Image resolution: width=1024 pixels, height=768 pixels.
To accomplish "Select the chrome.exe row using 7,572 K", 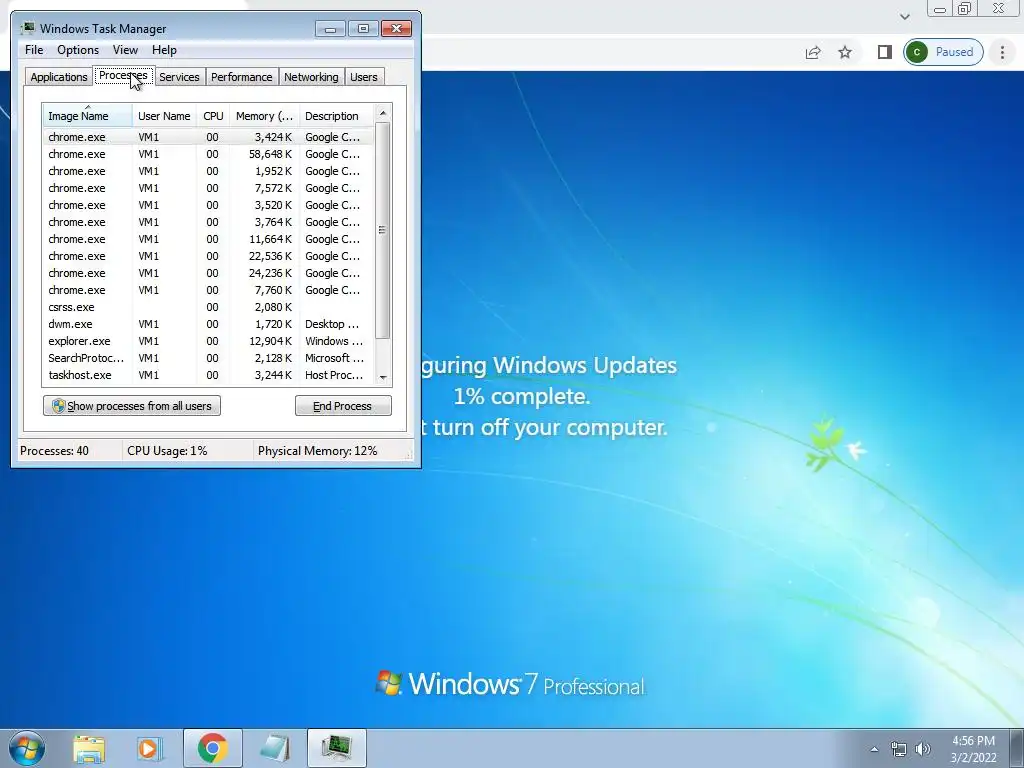I will tap(209, 188).
